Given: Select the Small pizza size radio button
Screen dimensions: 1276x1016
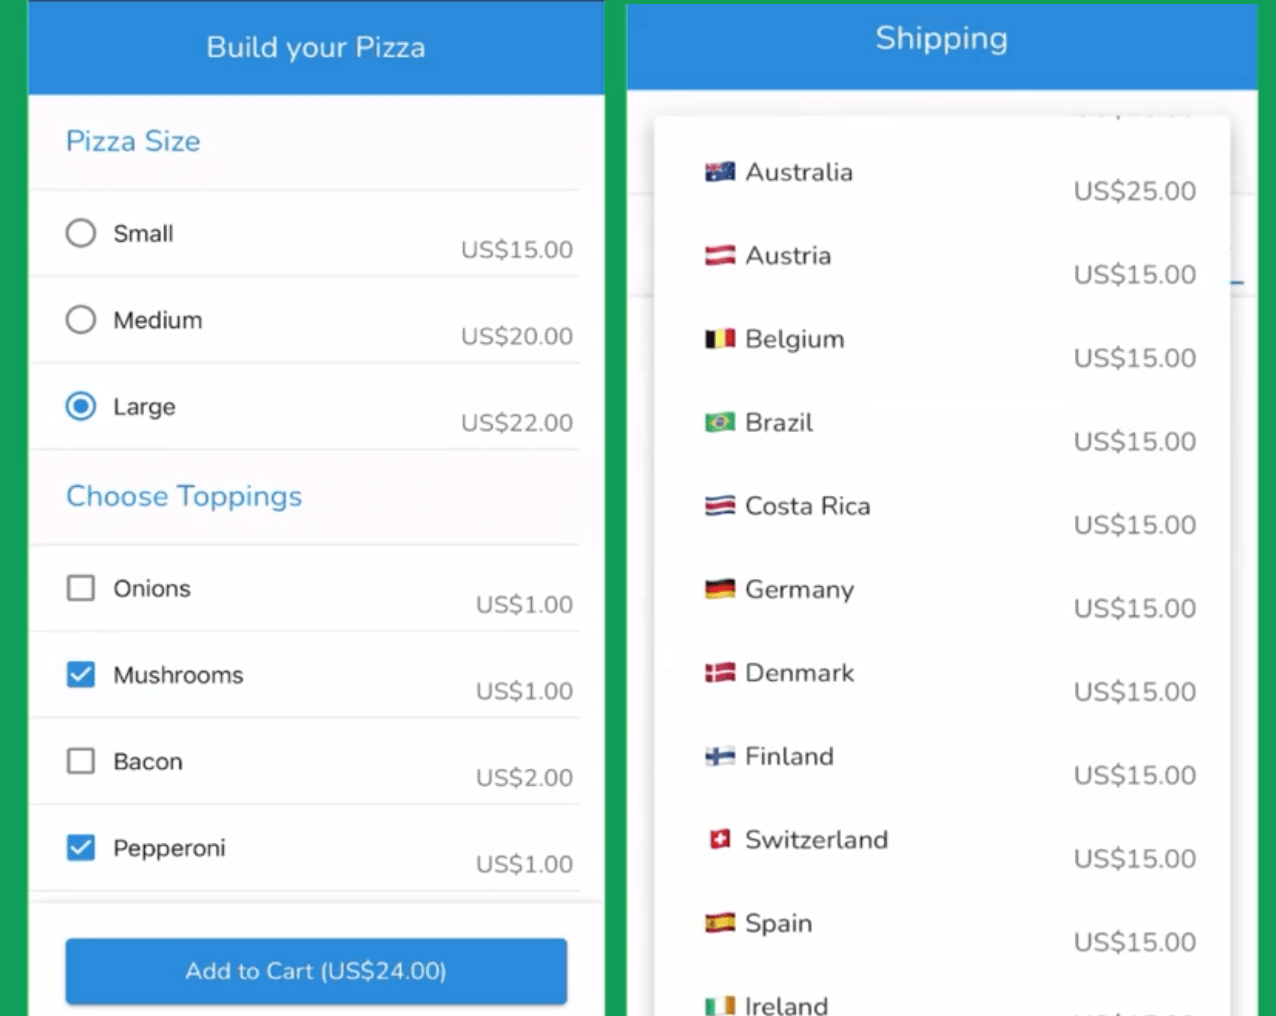Looking at the screenshot, I should [81, 233].
